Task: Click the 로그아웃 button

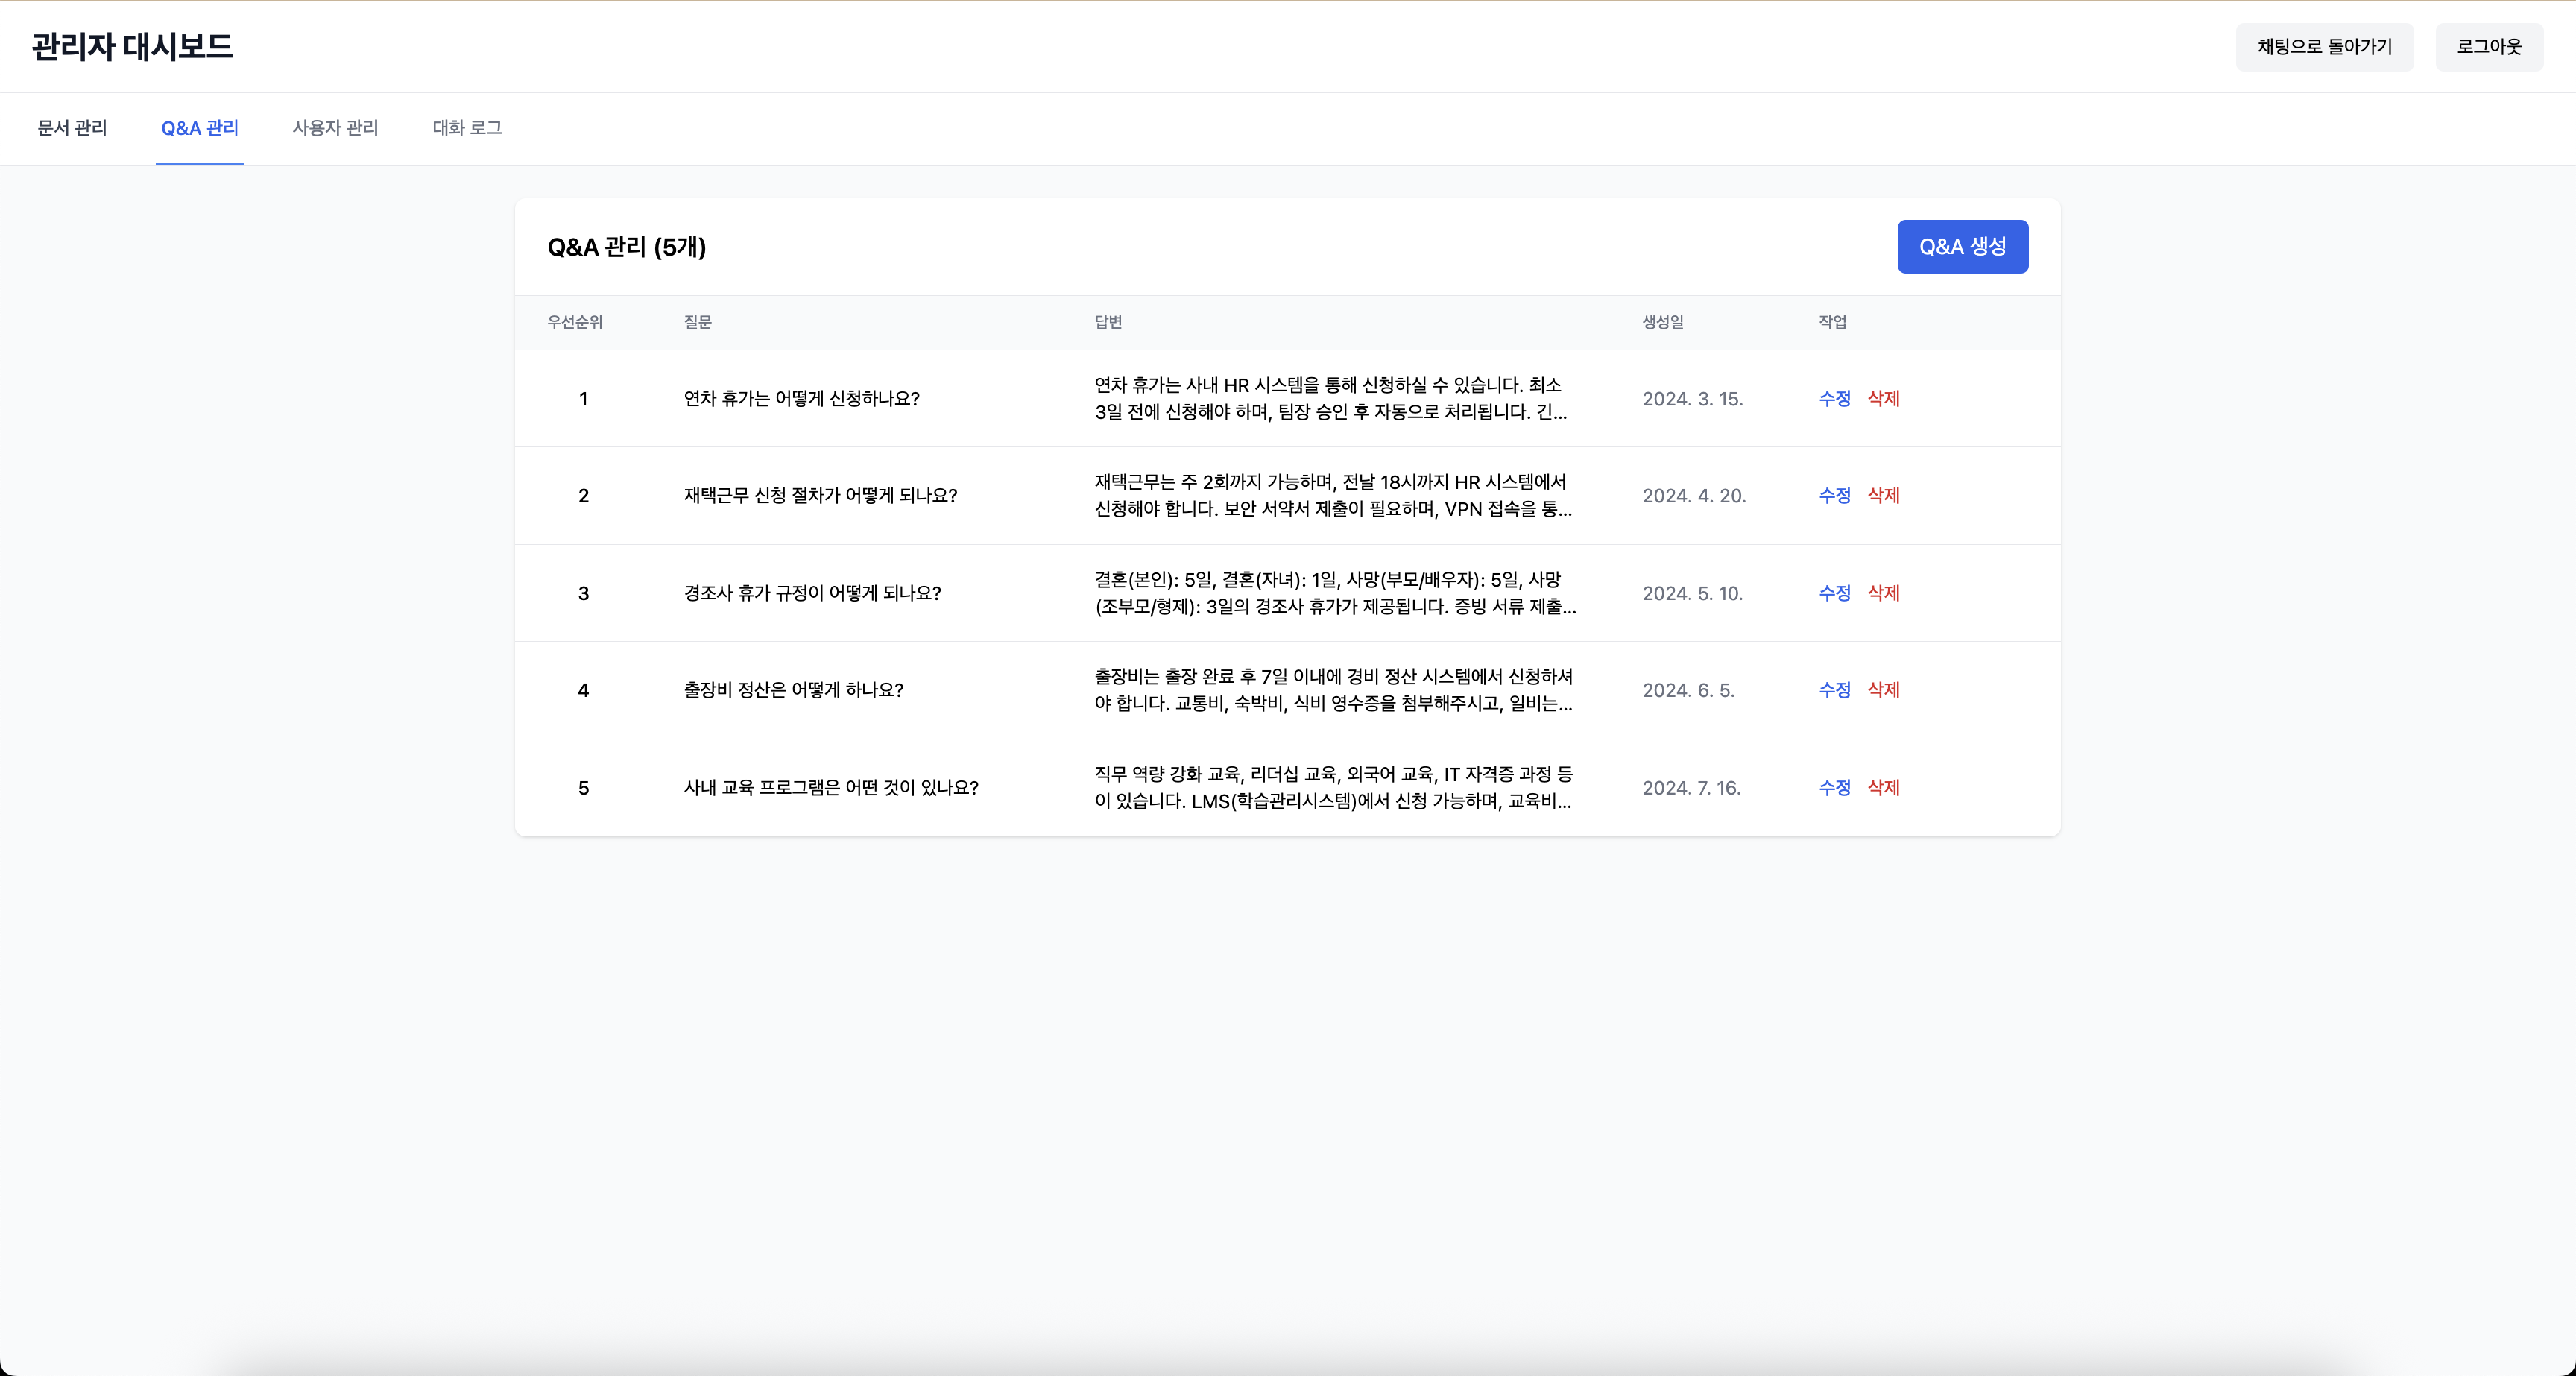Action: (2488, 47)
